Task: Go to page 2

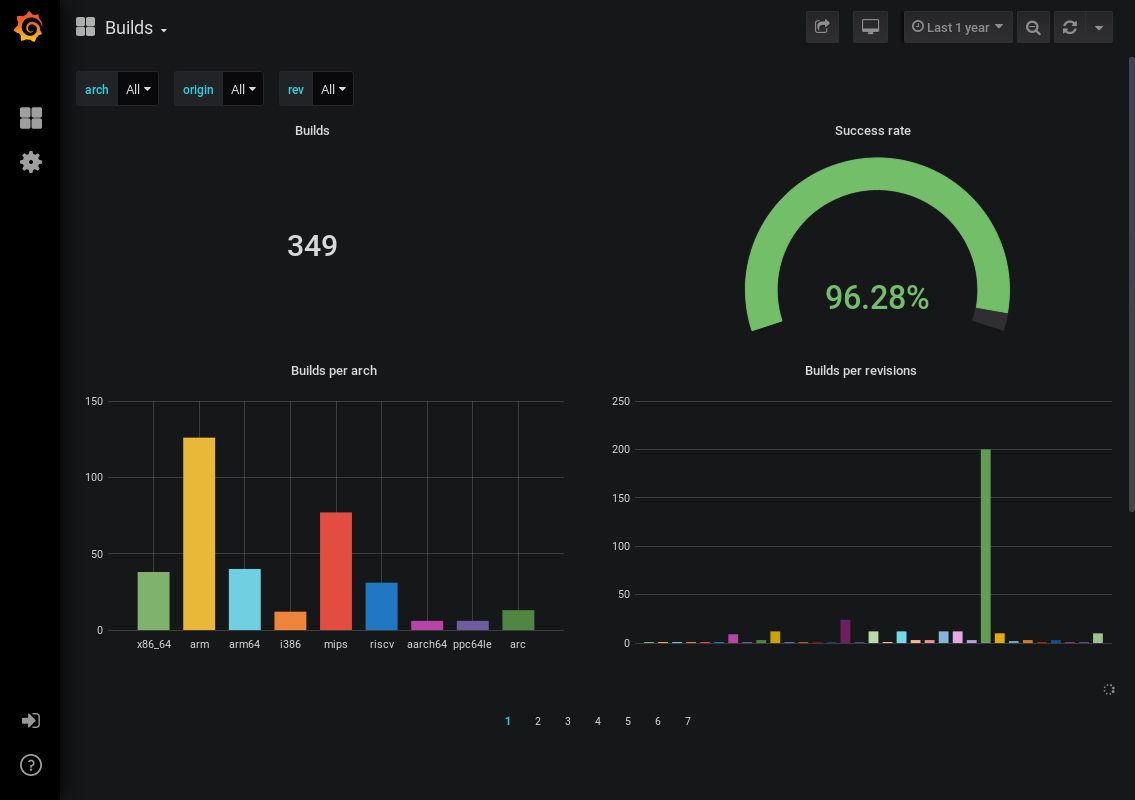Action: click(x=538, y=721)
